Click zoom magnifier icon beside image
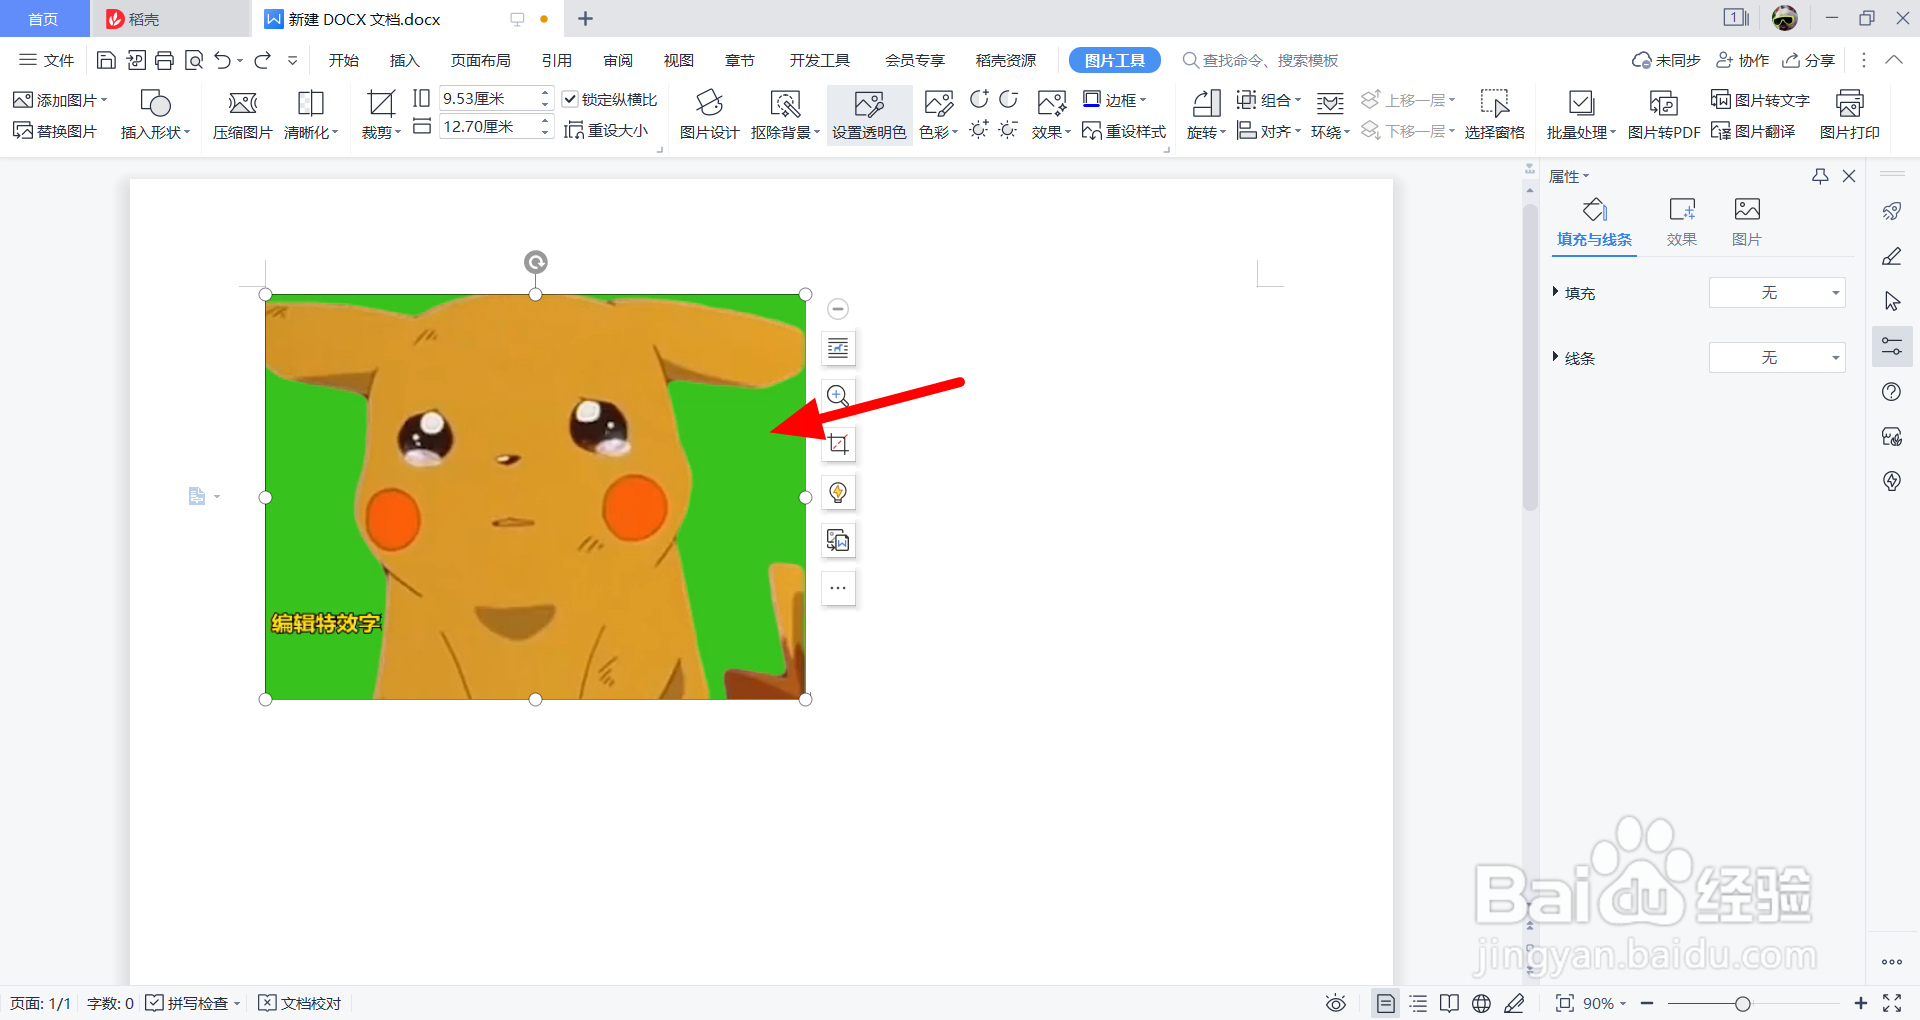Image resolution: width=1920 pixels, height=1020 pixels. tap(838, 396)
